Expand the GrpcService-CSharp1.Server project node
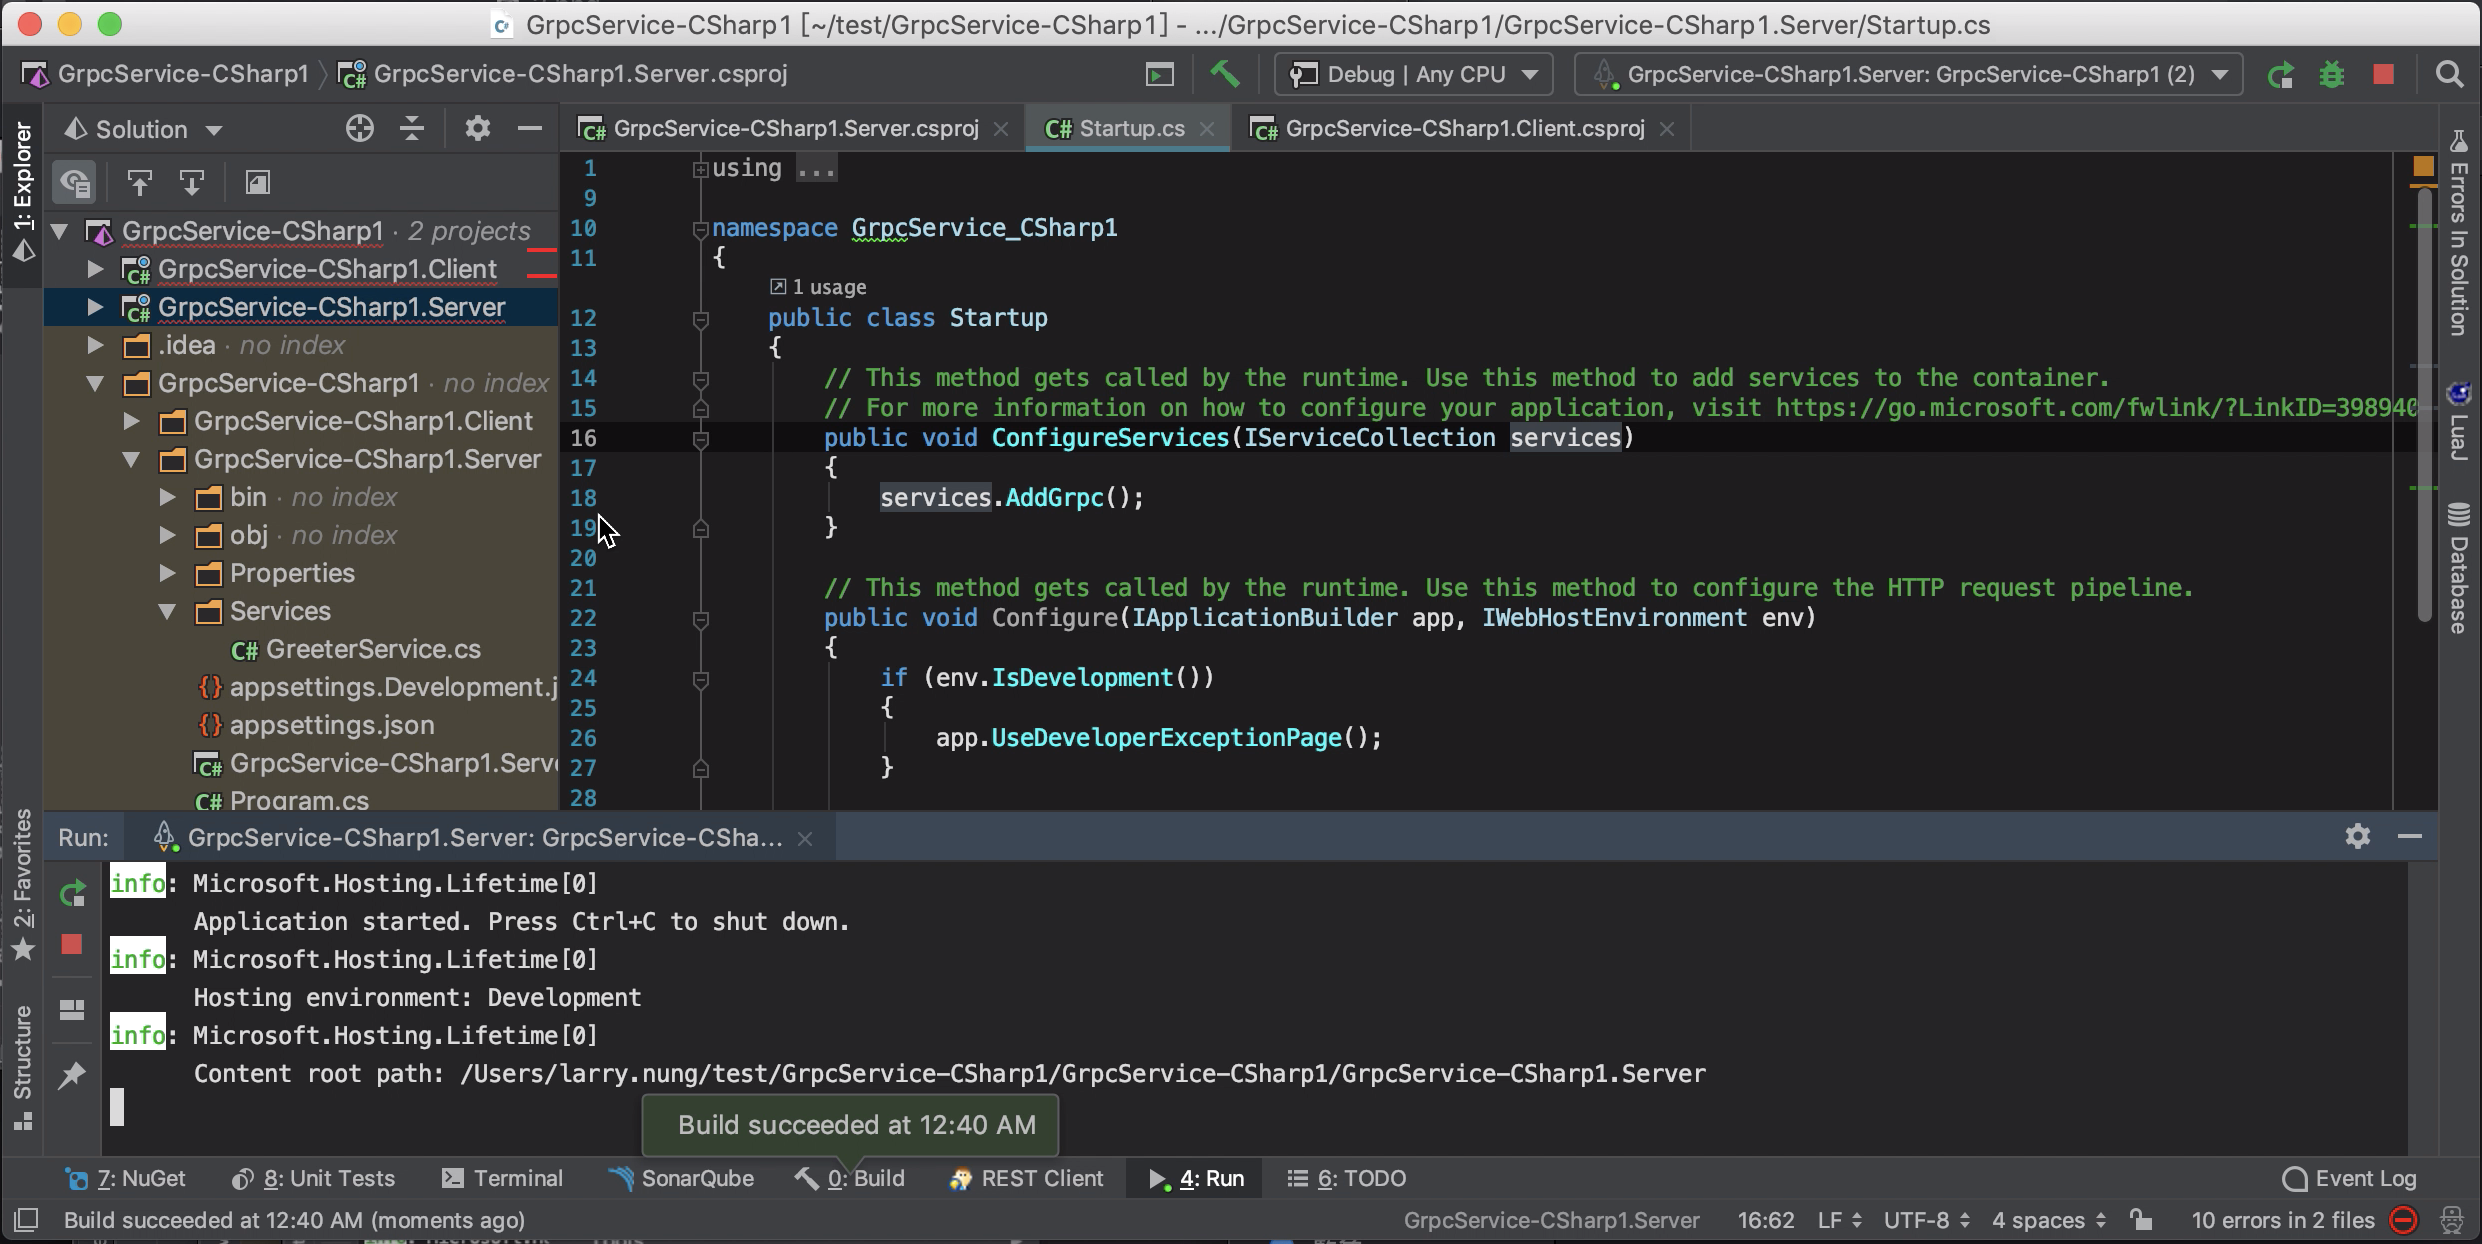The image size is (2482, 1244). [x=95, y=307]
